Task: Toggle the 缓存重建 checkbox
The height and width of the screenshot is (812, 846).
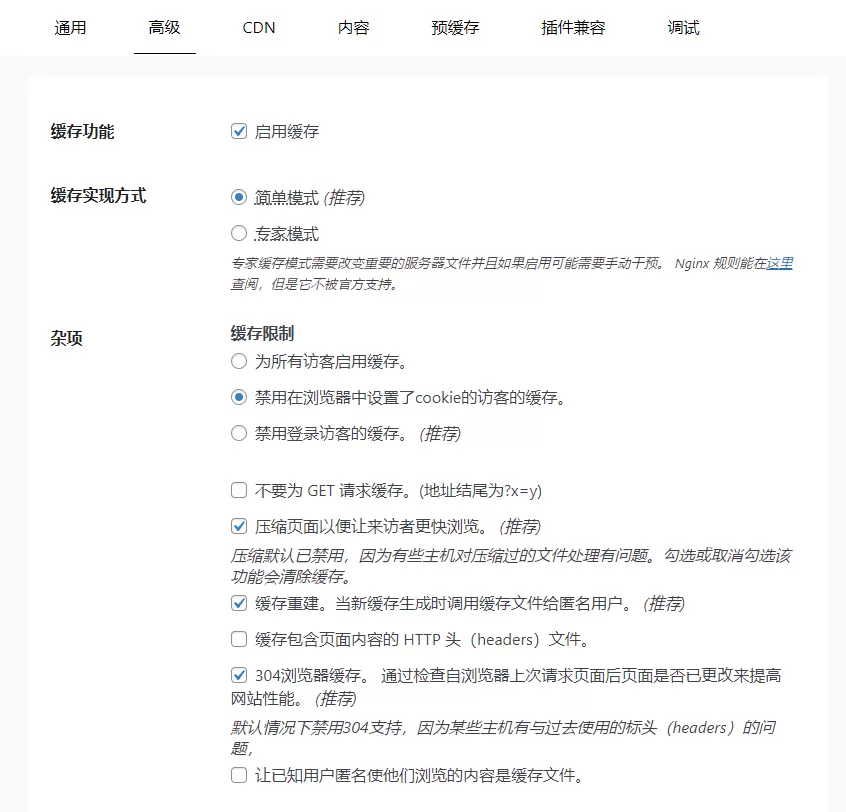Action: 239,603
